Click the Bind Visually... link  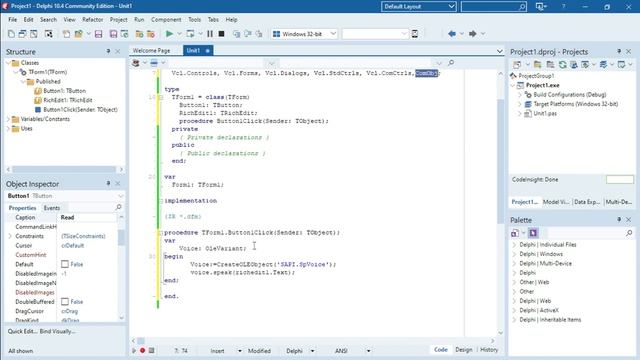tap(58, 331)
